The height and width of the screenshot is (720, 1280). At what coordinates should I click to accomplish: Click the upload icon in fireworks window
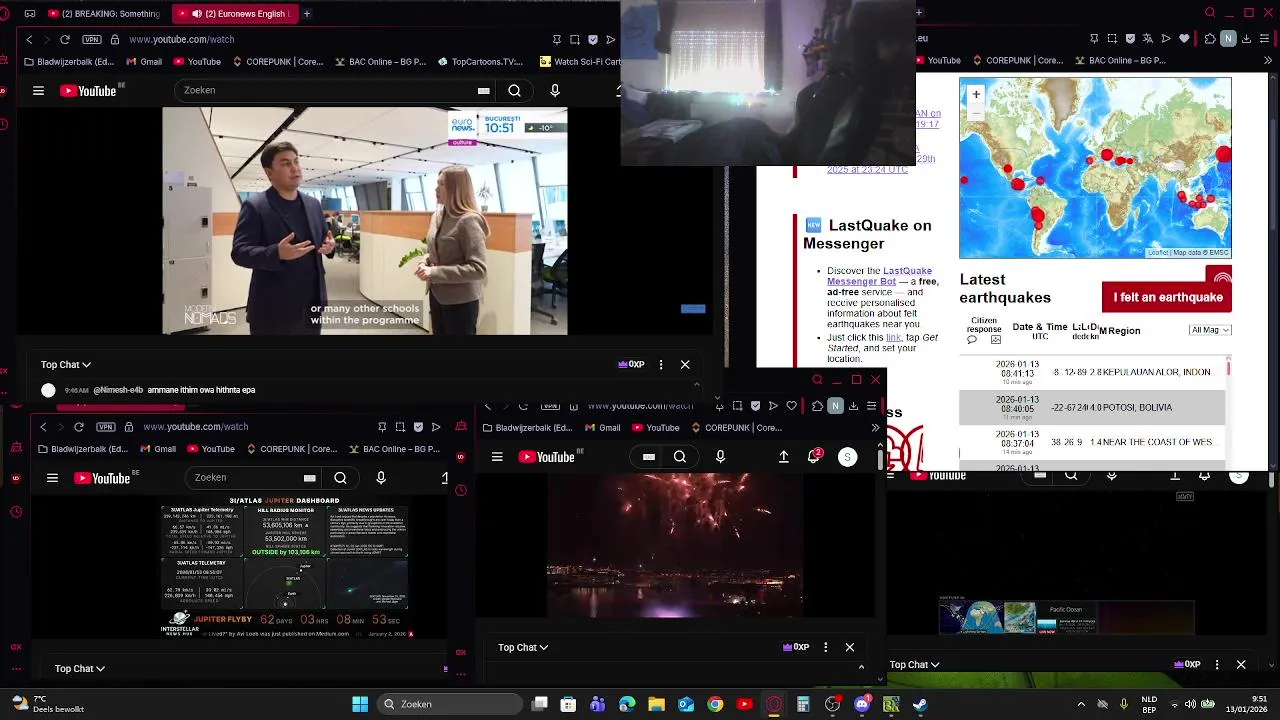784,457
